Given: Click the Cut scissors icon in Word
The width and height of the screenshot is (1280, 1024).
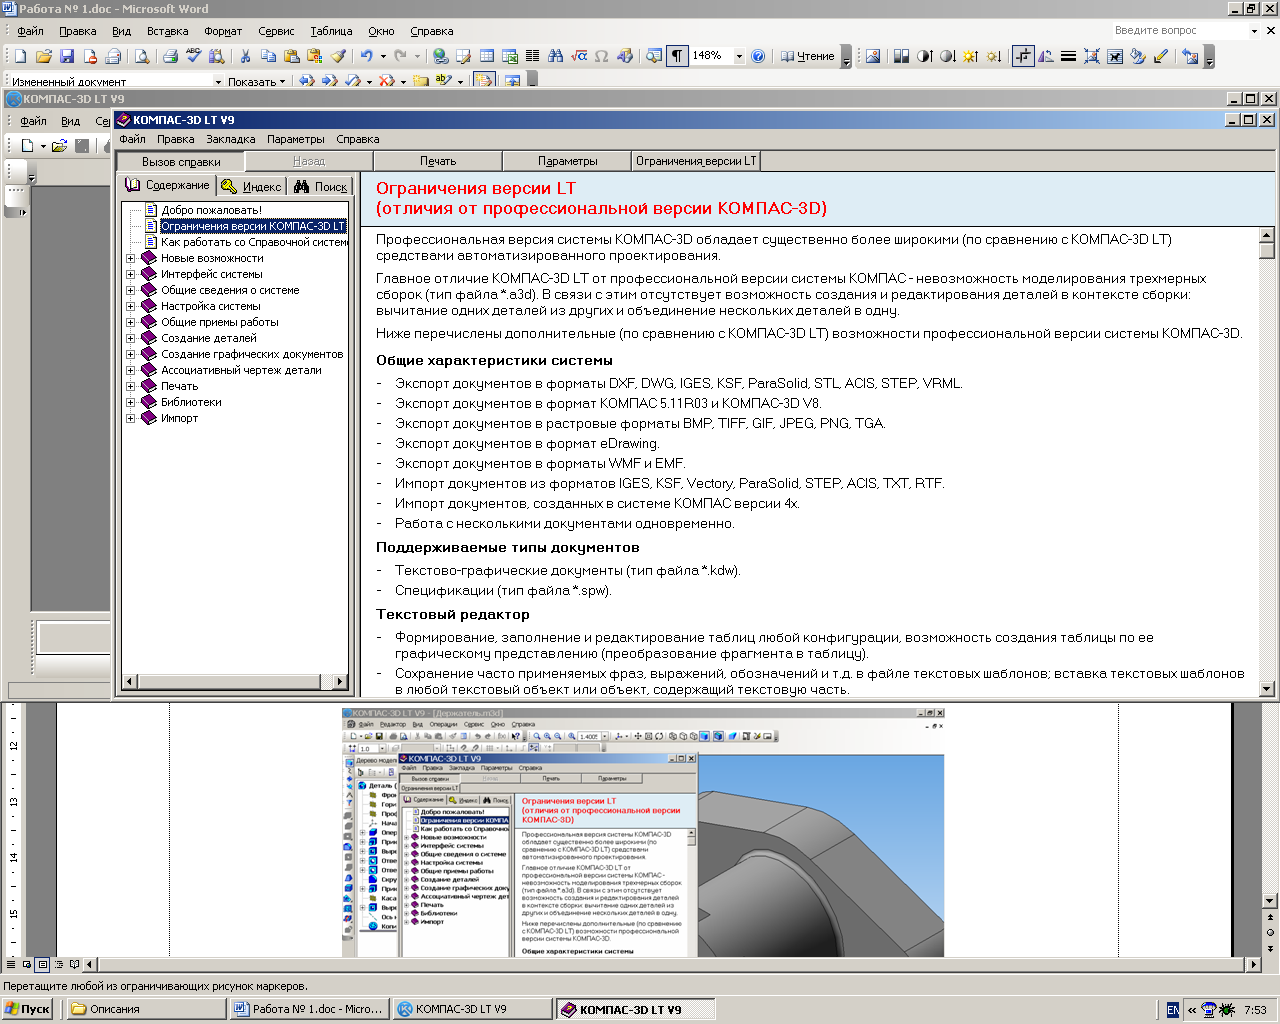Looking at the screenshot, I should click(245, 56).
